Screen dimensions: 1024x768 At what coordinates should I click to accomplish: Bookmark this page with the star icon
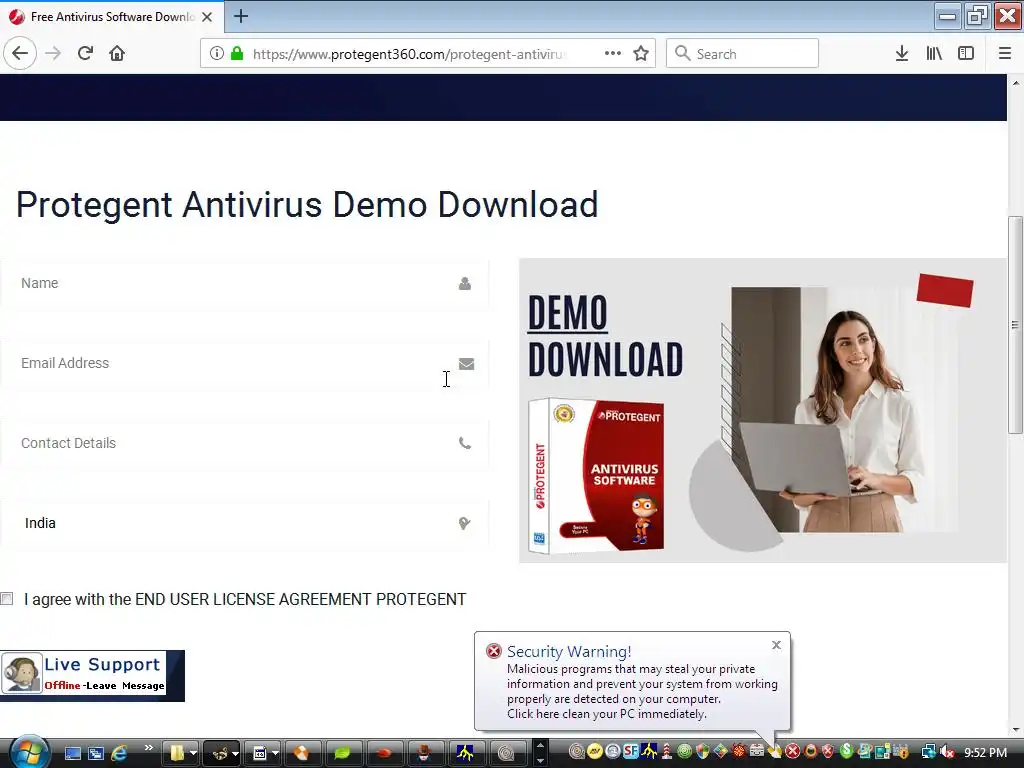[x=641, y=54]
